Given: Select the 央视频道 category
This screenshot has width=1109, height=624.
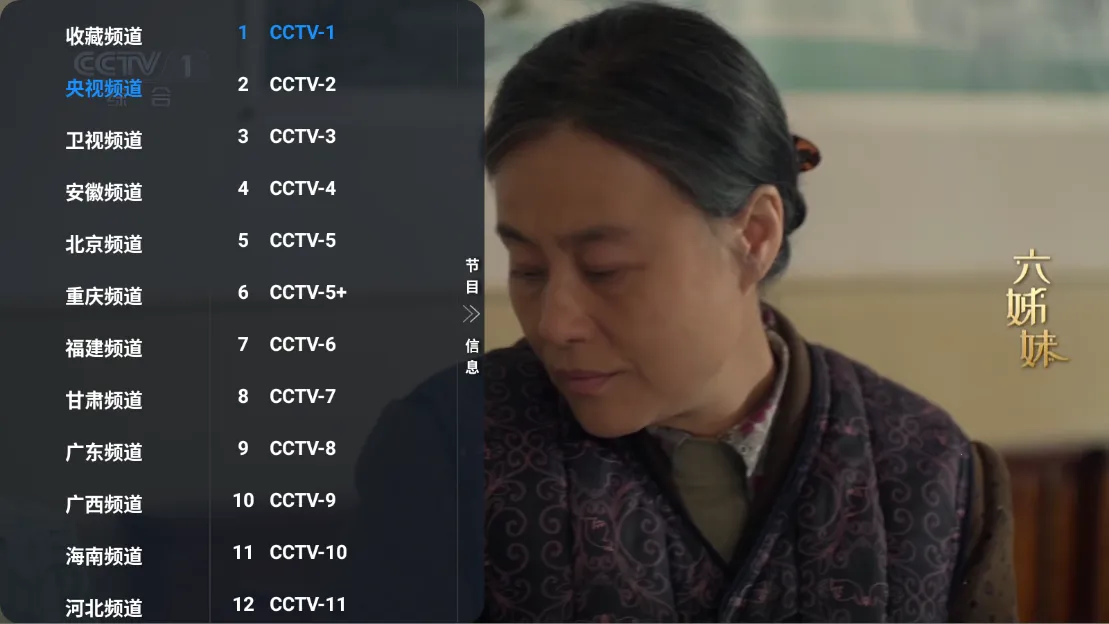Looking at the screenshot, I should (x=104, y=88).
